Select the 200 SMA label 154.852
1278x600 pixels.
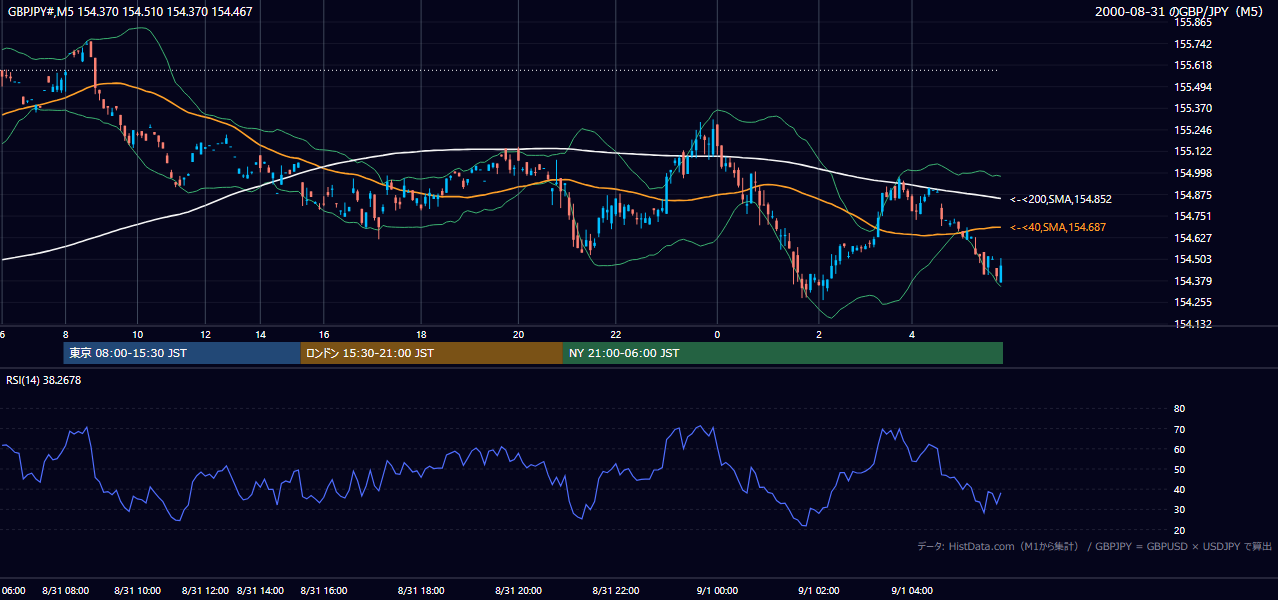[1061, 199]
